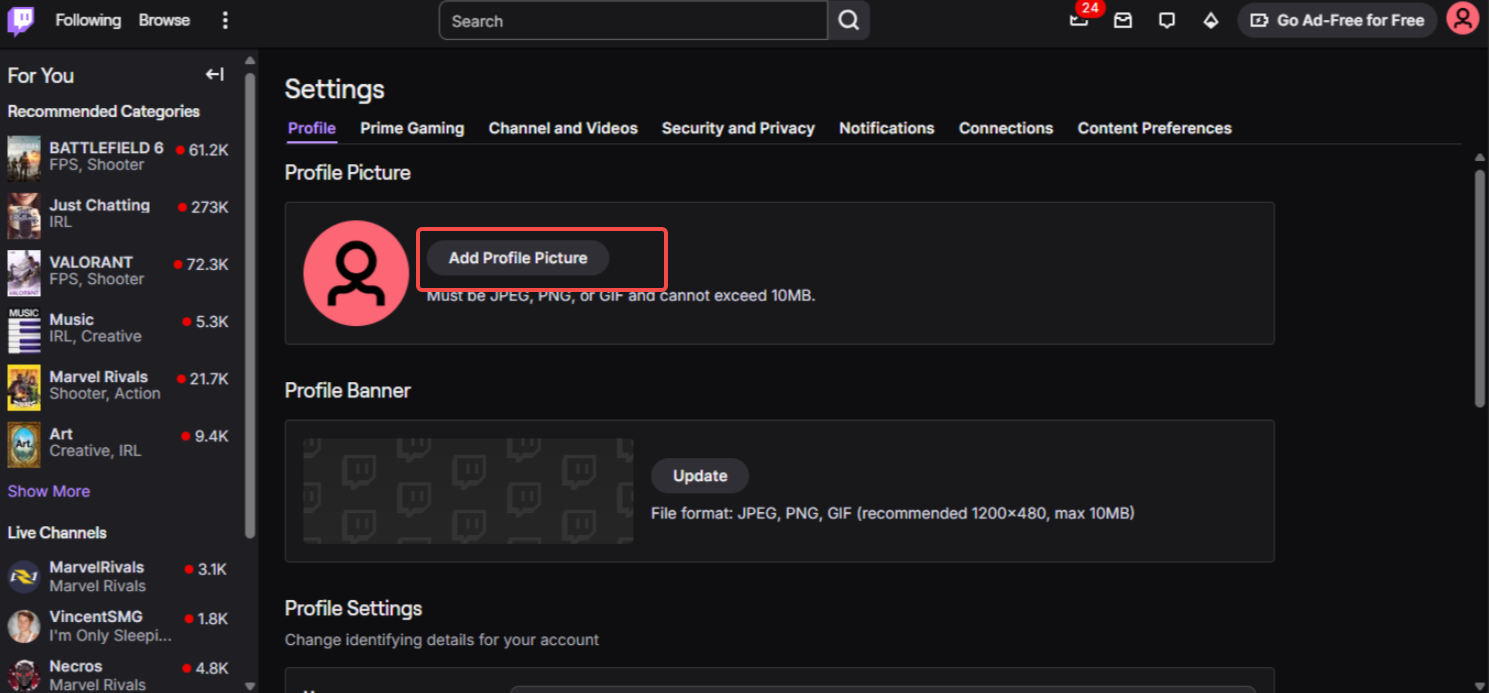Viewport: 1489px width, 693px height.
Task: Click the chat bubble icon in top bar
Action: point(1166,19)
